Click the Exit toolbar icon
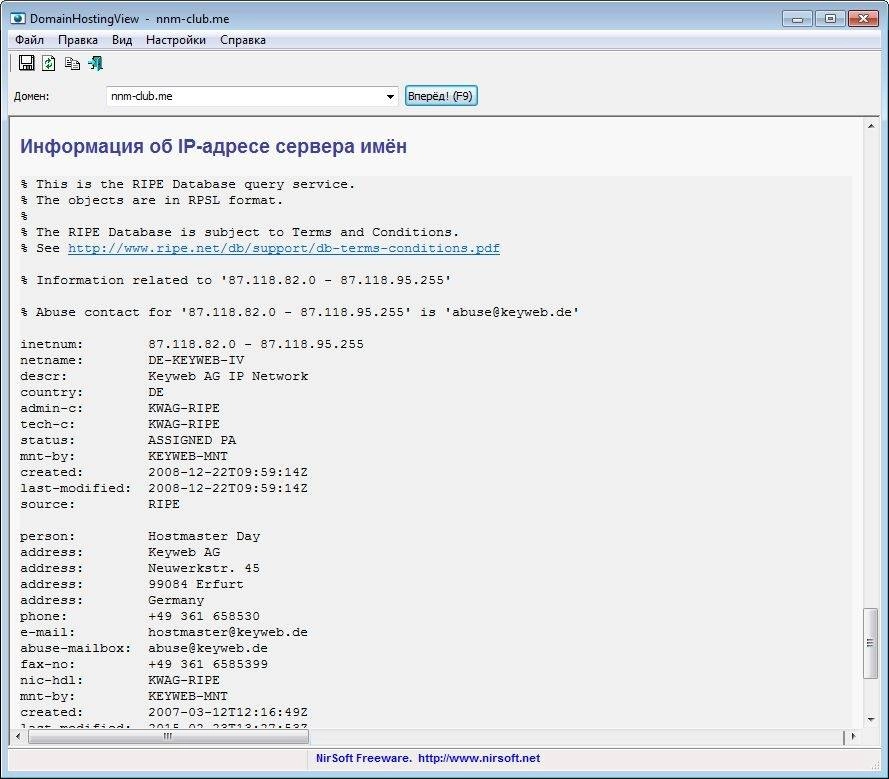Screen dimensions: 889x779 (x=95, y=63)
